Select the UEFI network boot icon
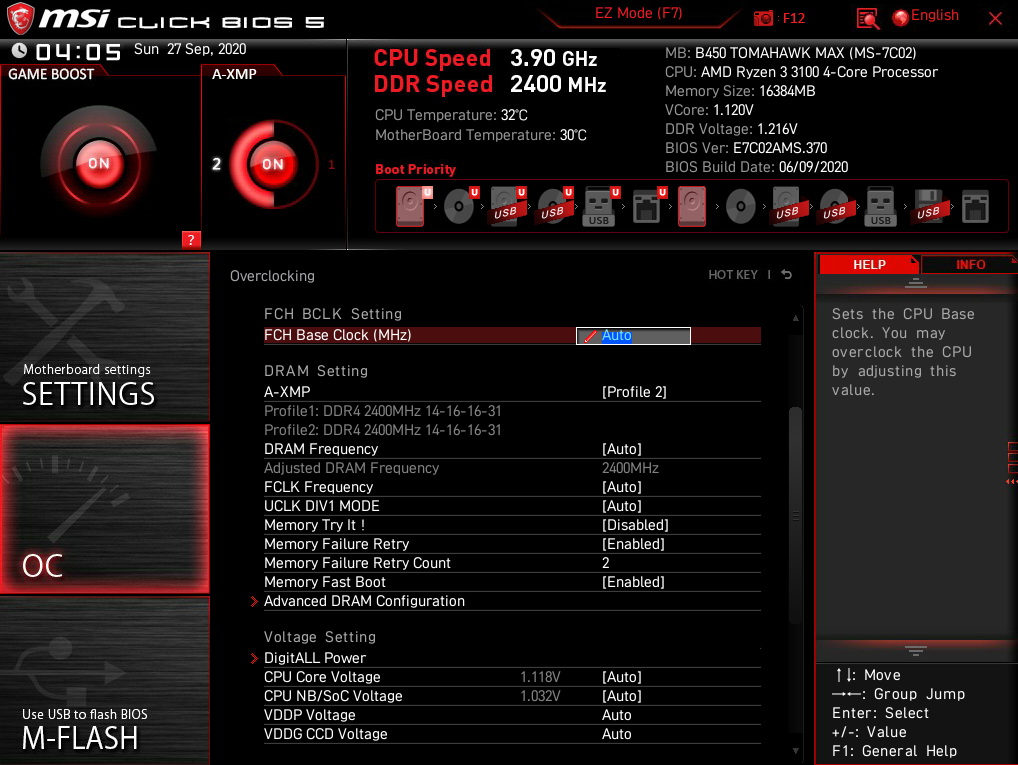This screenshot has height=765, width=1018. (x=647, y=207)
